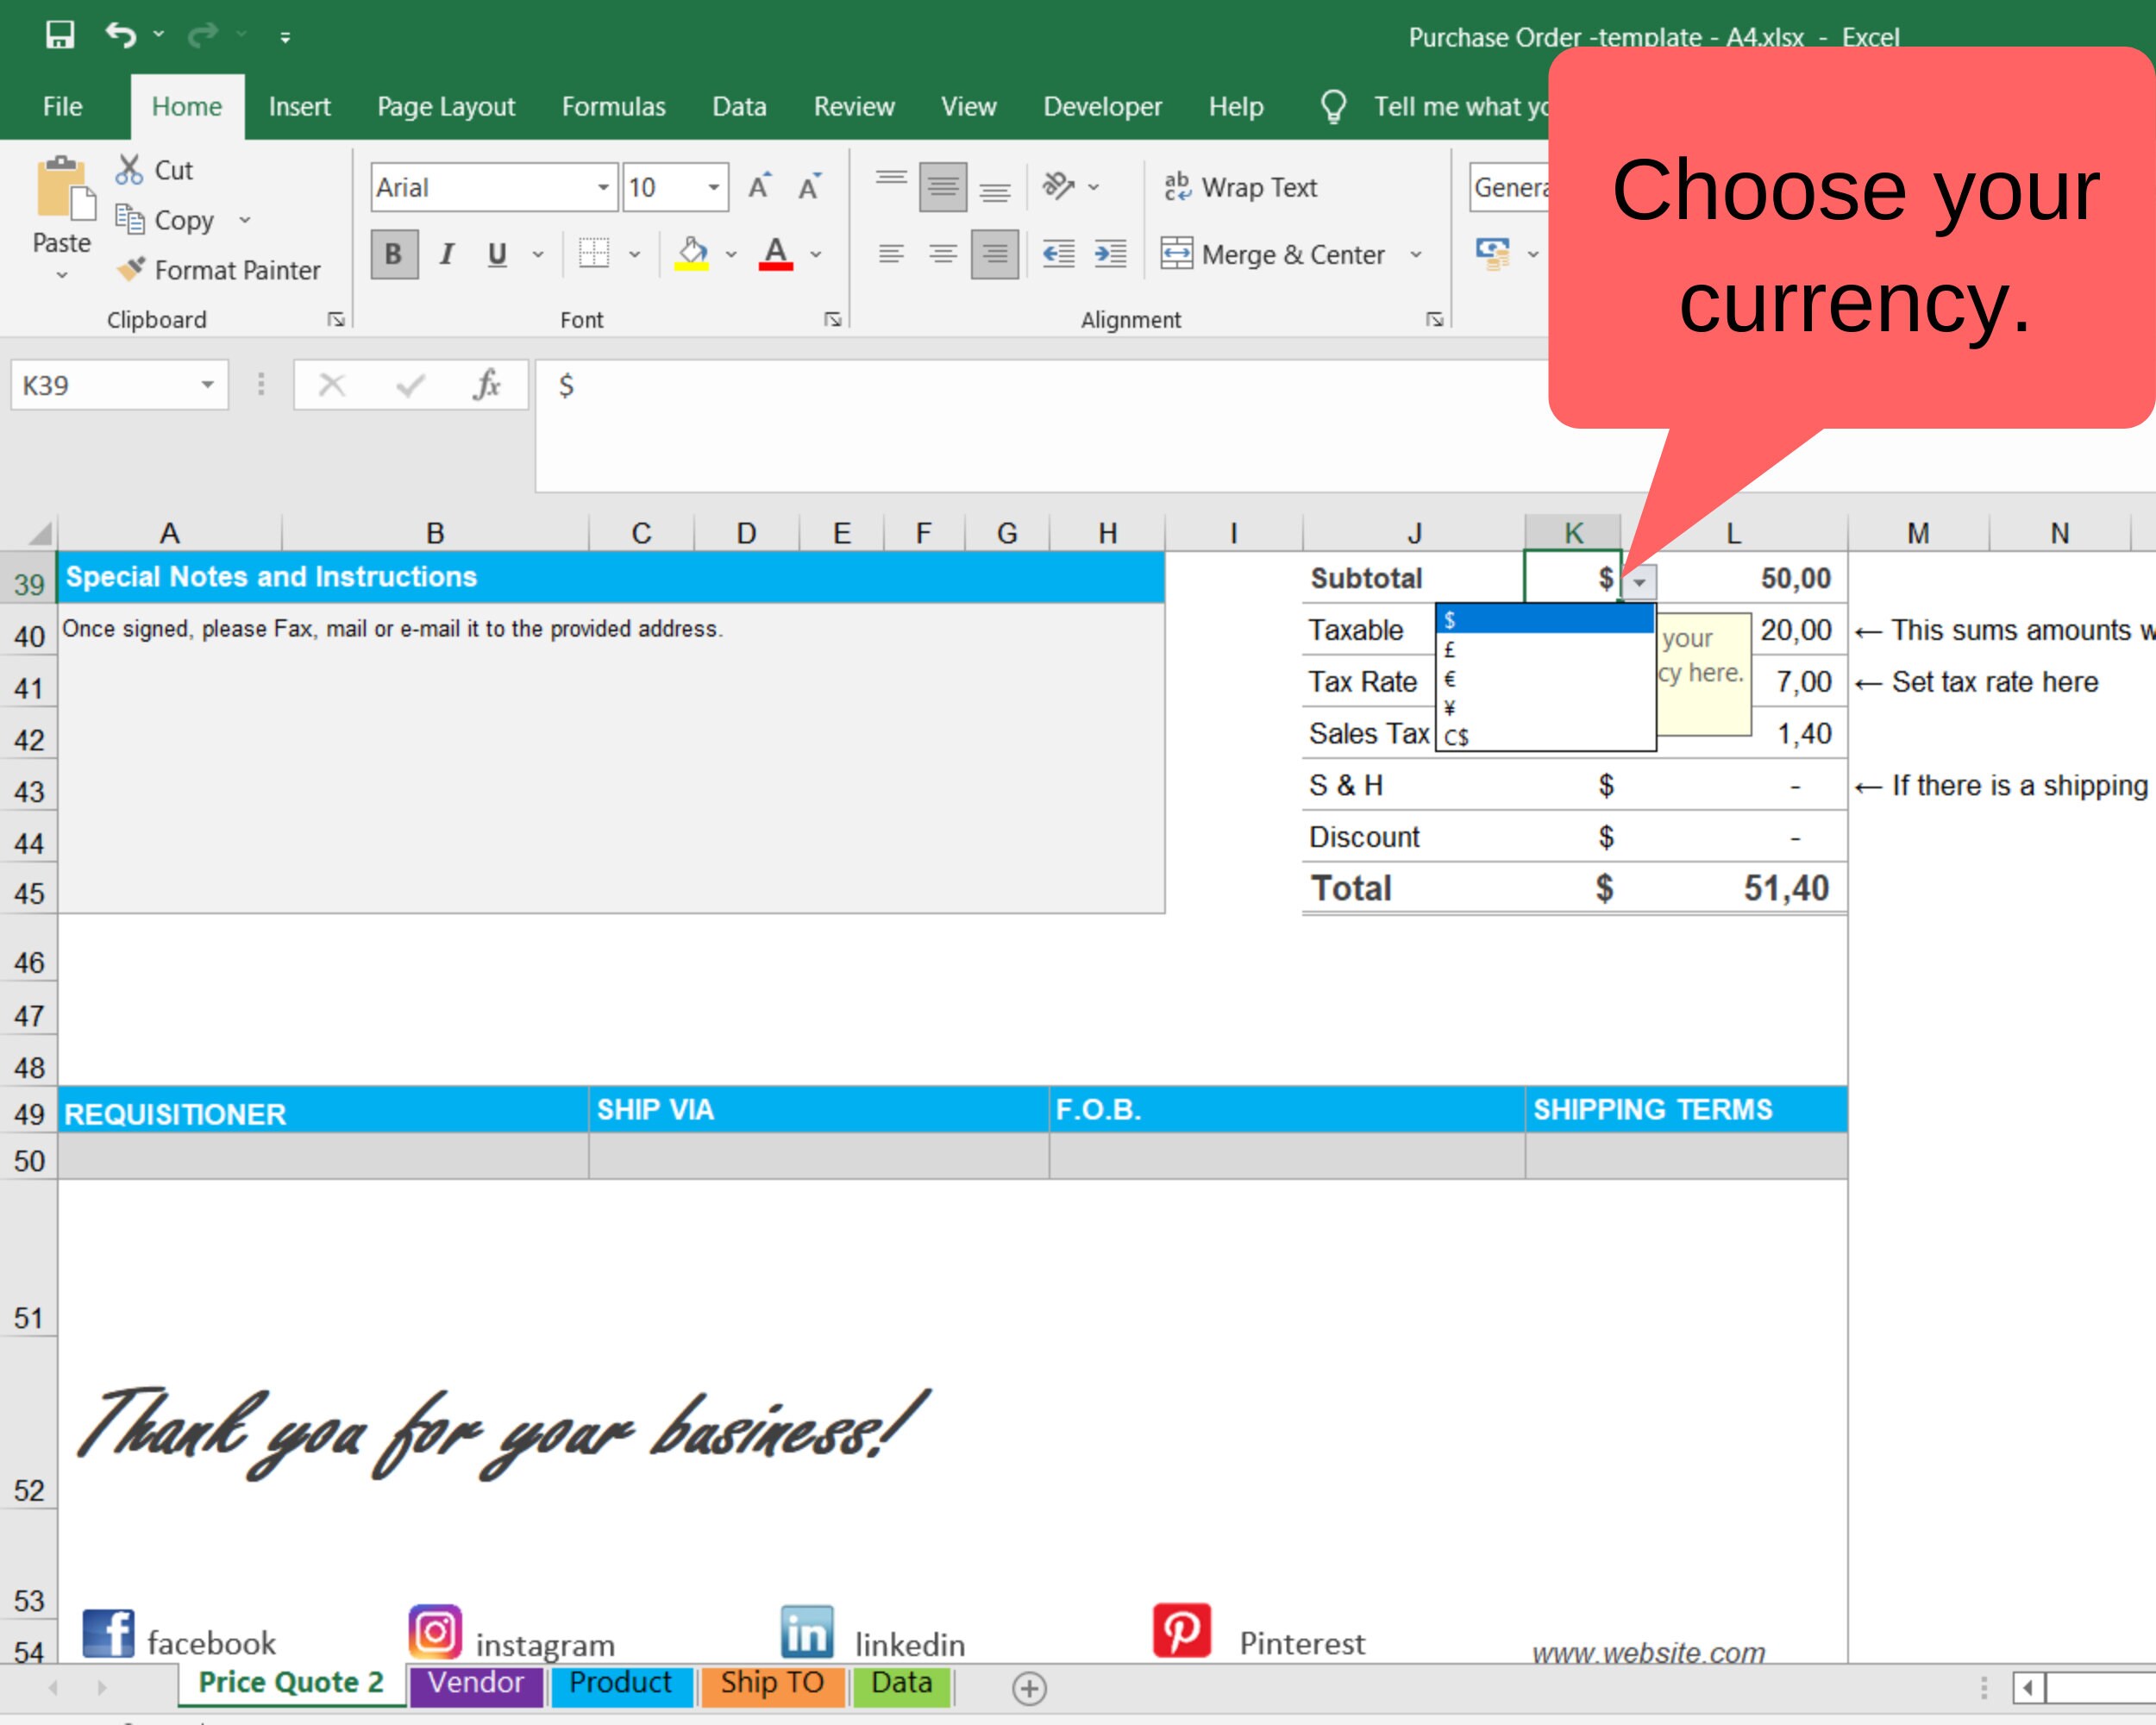Toggle underline formatting
This screenshot has height=1725, width=2156.
tap(495, 254)
